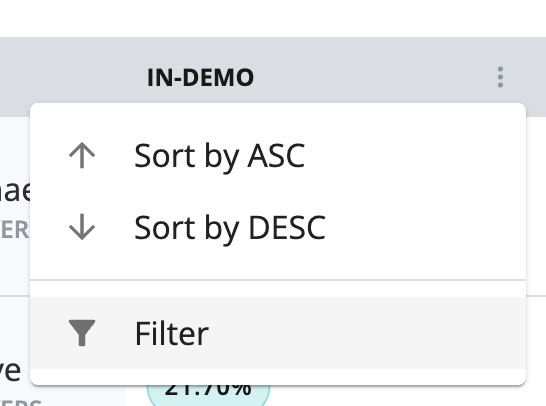546x406 pixels.
Task: Open the filter for IN-DEMO column
Action: (278, 333)
